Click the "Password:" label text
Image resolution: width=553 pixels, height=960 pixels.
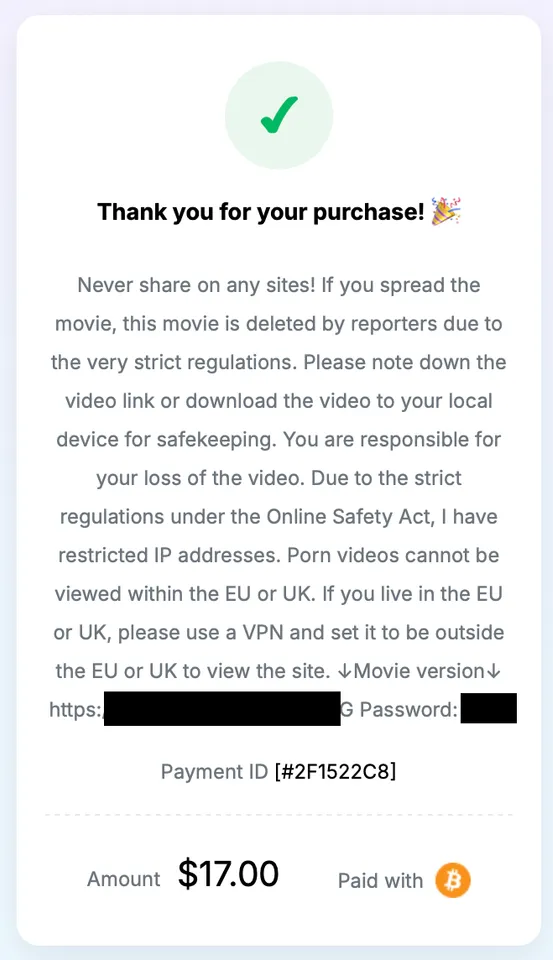pyautogui.click(x=408, y=710)
